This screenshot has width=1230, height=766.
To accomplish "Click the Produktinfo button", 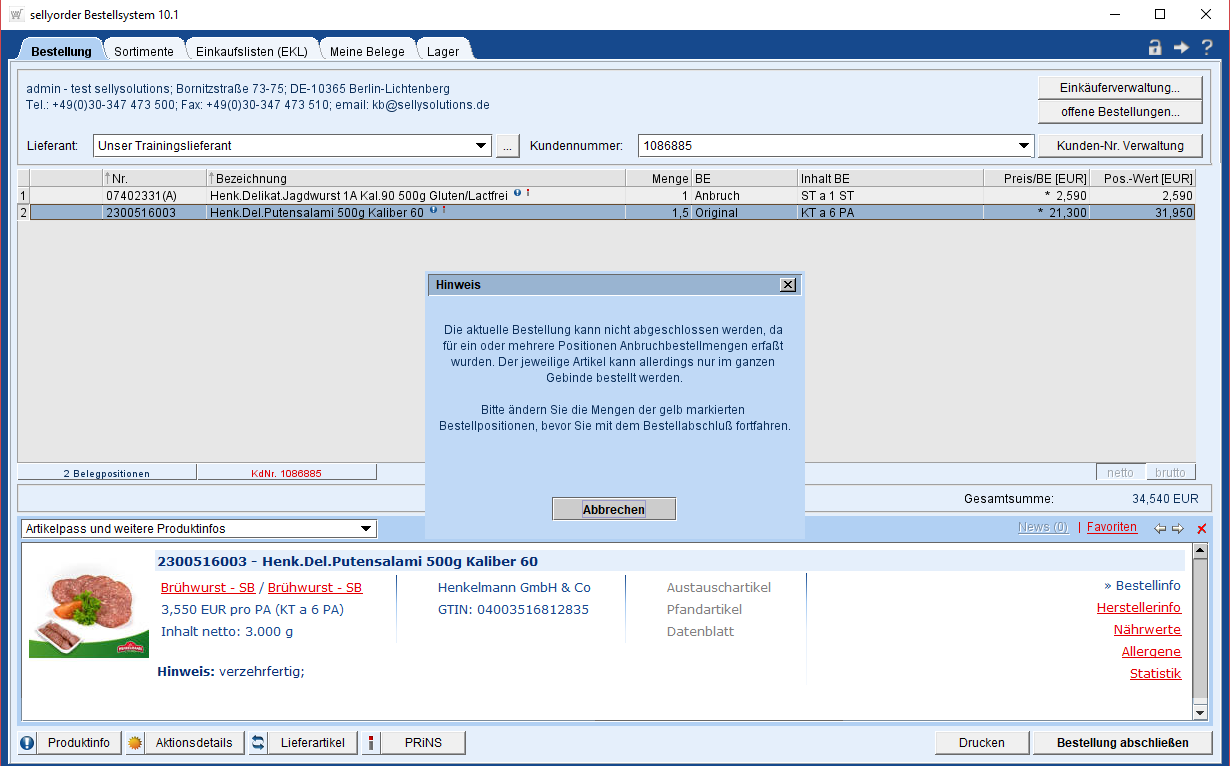I will [79, 743].
